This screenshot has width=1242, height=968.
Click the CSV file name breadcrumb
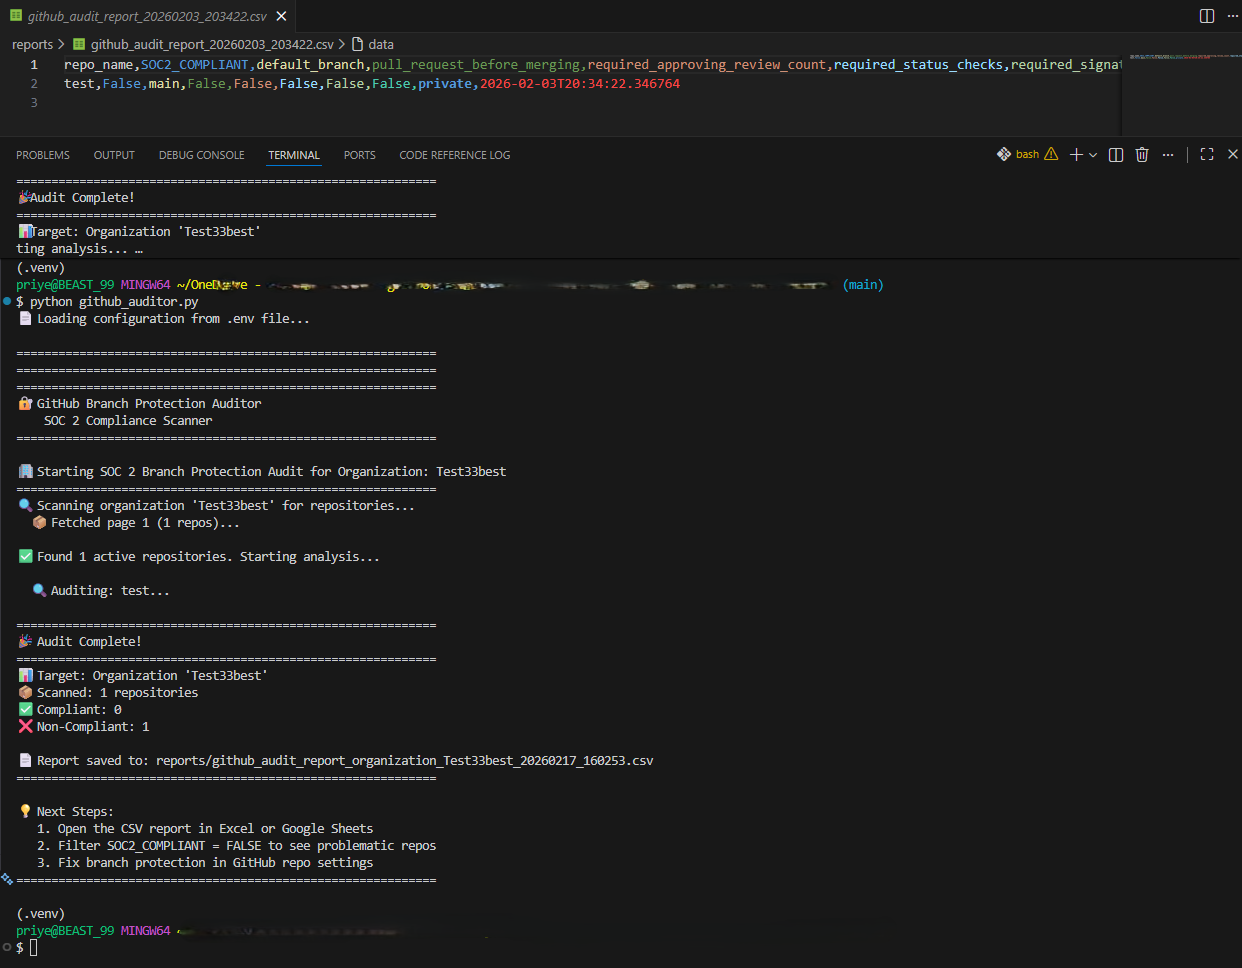[x=212, y=44]
